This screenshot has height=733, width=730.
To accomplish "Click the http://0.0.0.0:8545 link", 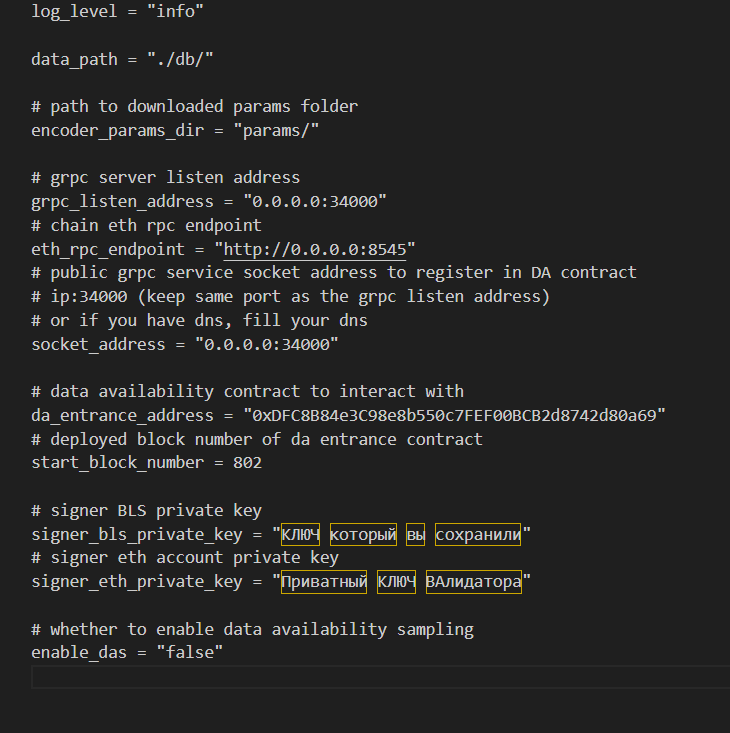I will click(x=315, y=250).
